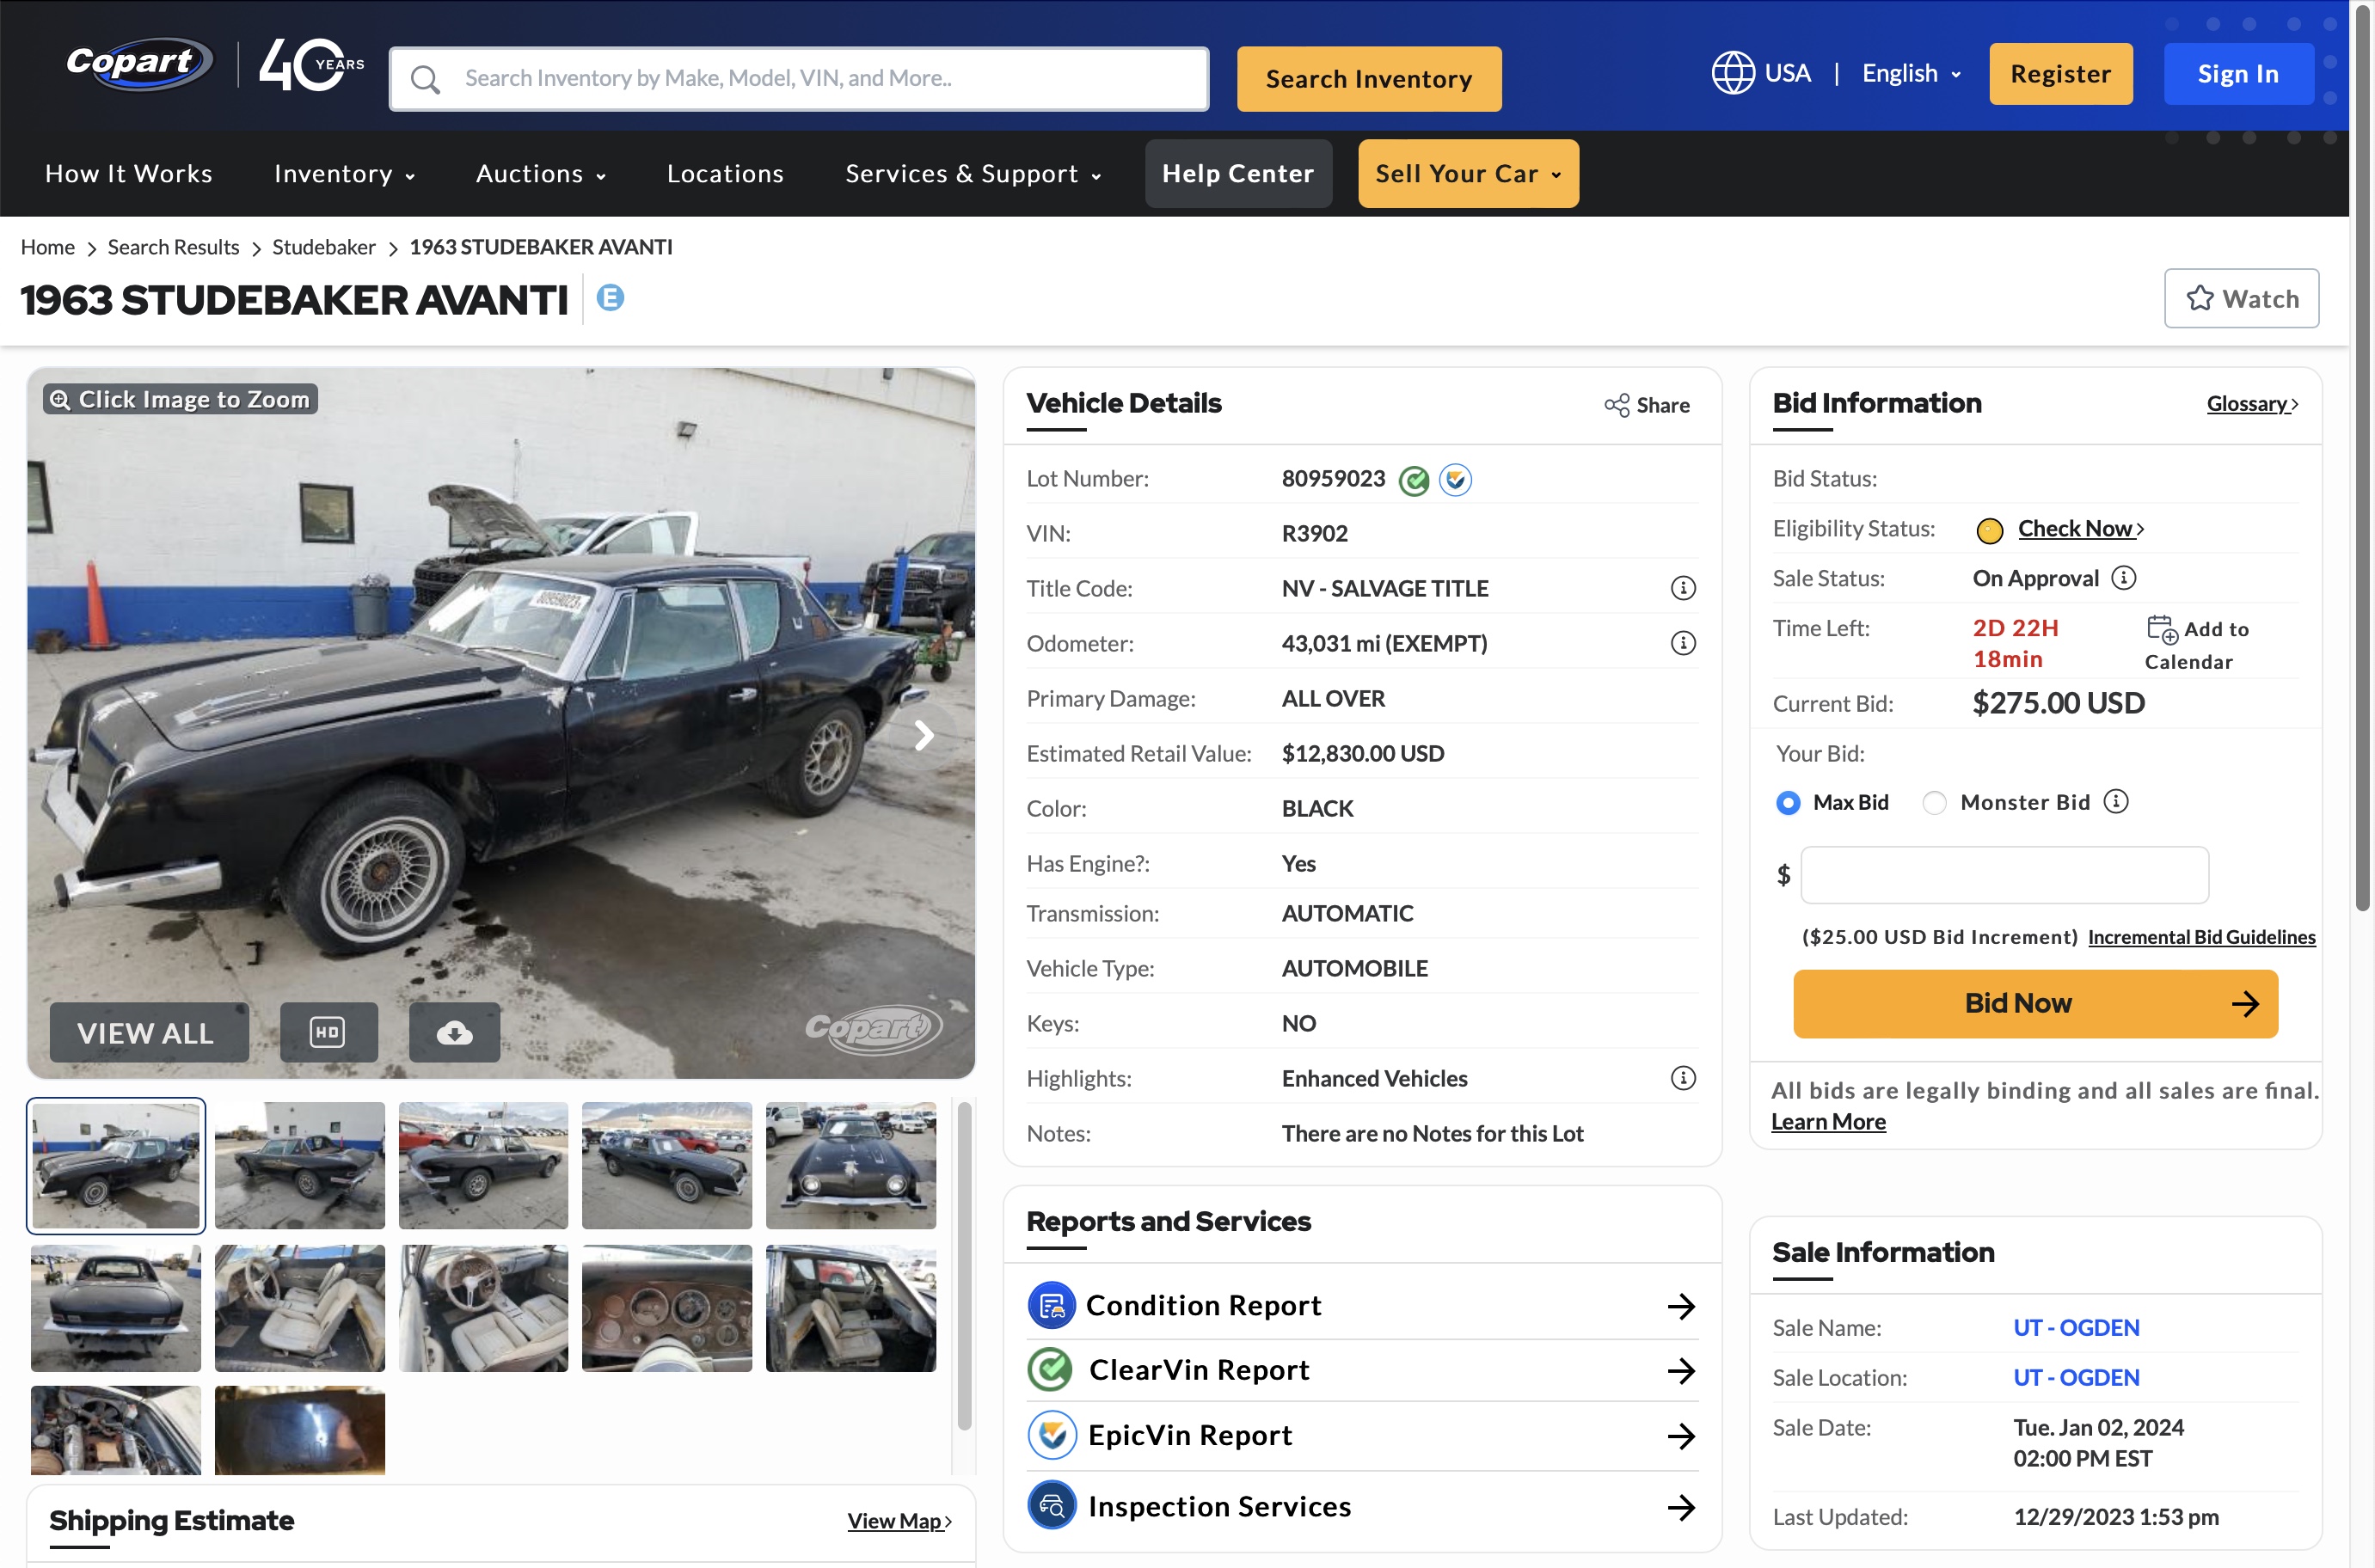Open the Monster Bid info icon
Screen dimensions: 2375x1568
tap(2115, 802)
